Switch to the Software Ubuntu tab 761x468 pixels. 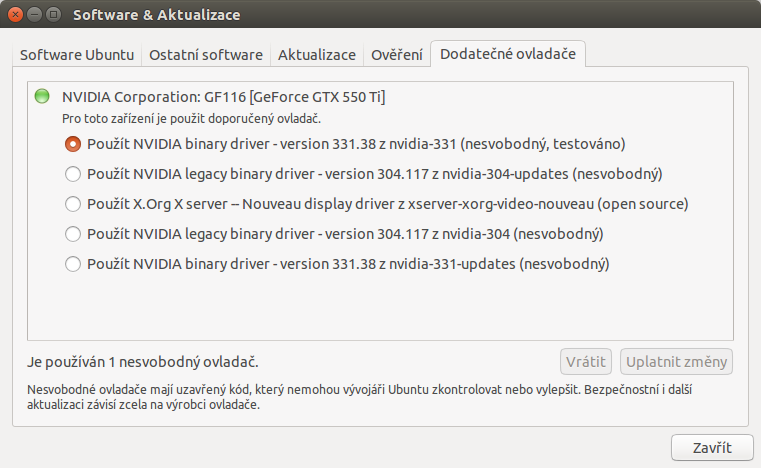[78, 56]
